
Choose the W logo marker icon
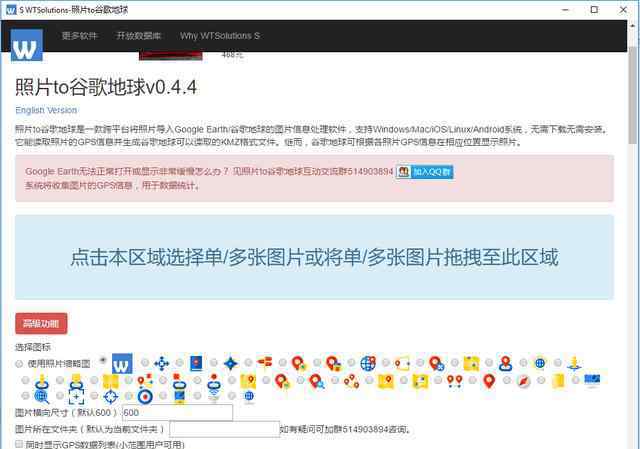point(122,363)
